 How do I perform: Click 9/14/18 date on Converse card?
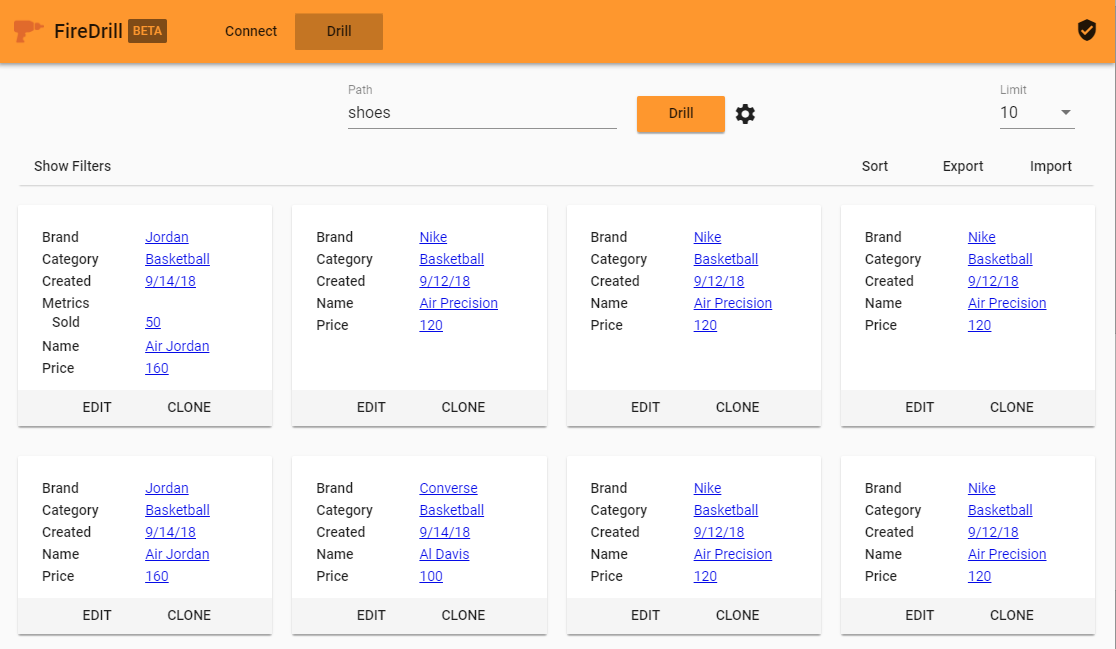point(444,532)
